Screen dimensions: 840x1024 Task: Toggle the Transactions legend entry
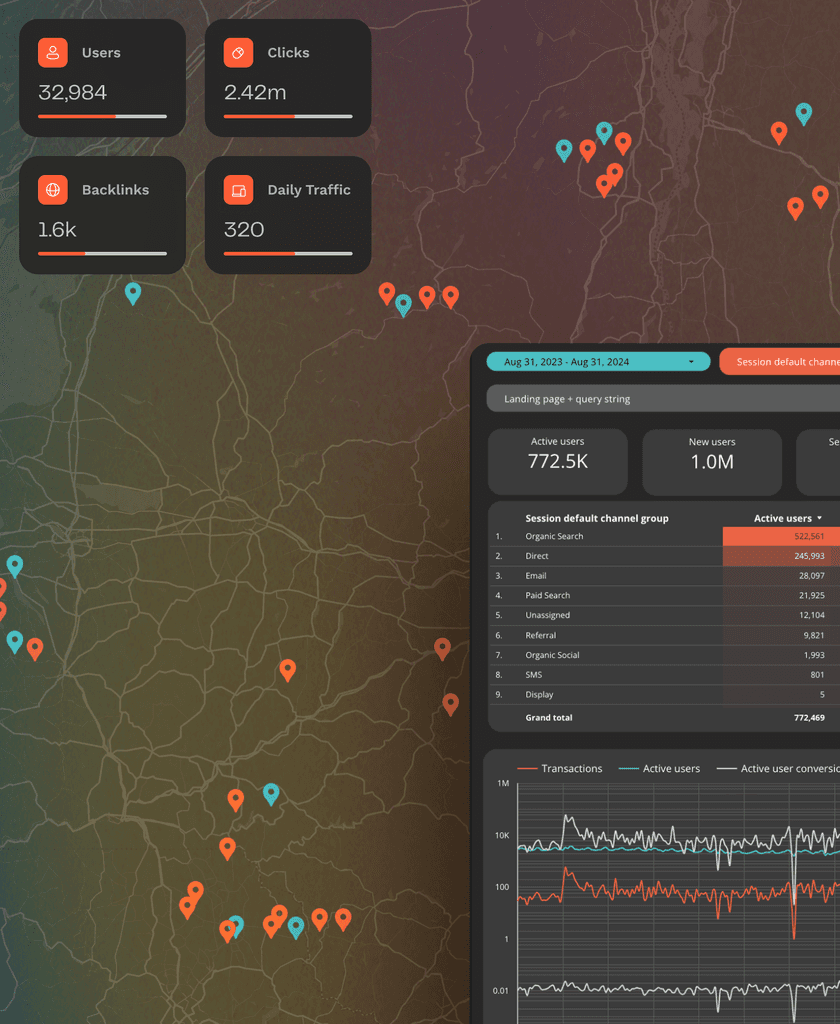(x=560, y=769)
